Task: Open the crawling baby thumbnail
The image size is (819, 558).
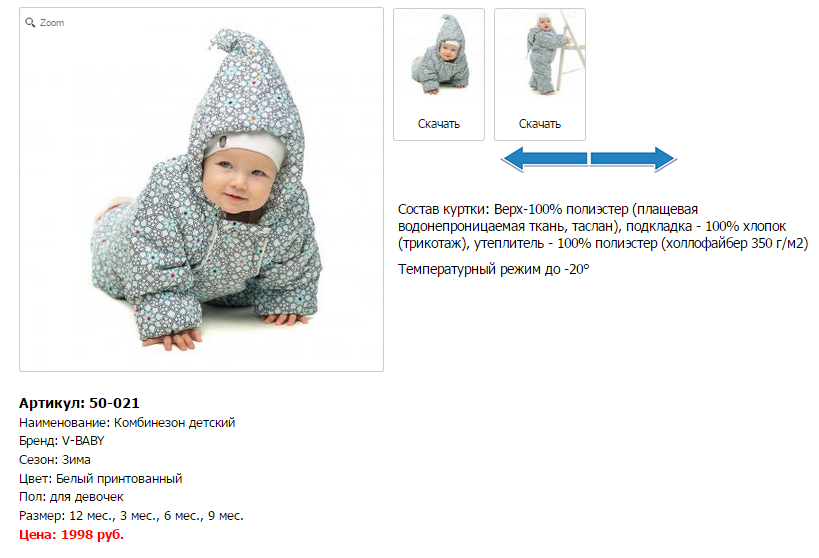Action: [x=439, y=55]
